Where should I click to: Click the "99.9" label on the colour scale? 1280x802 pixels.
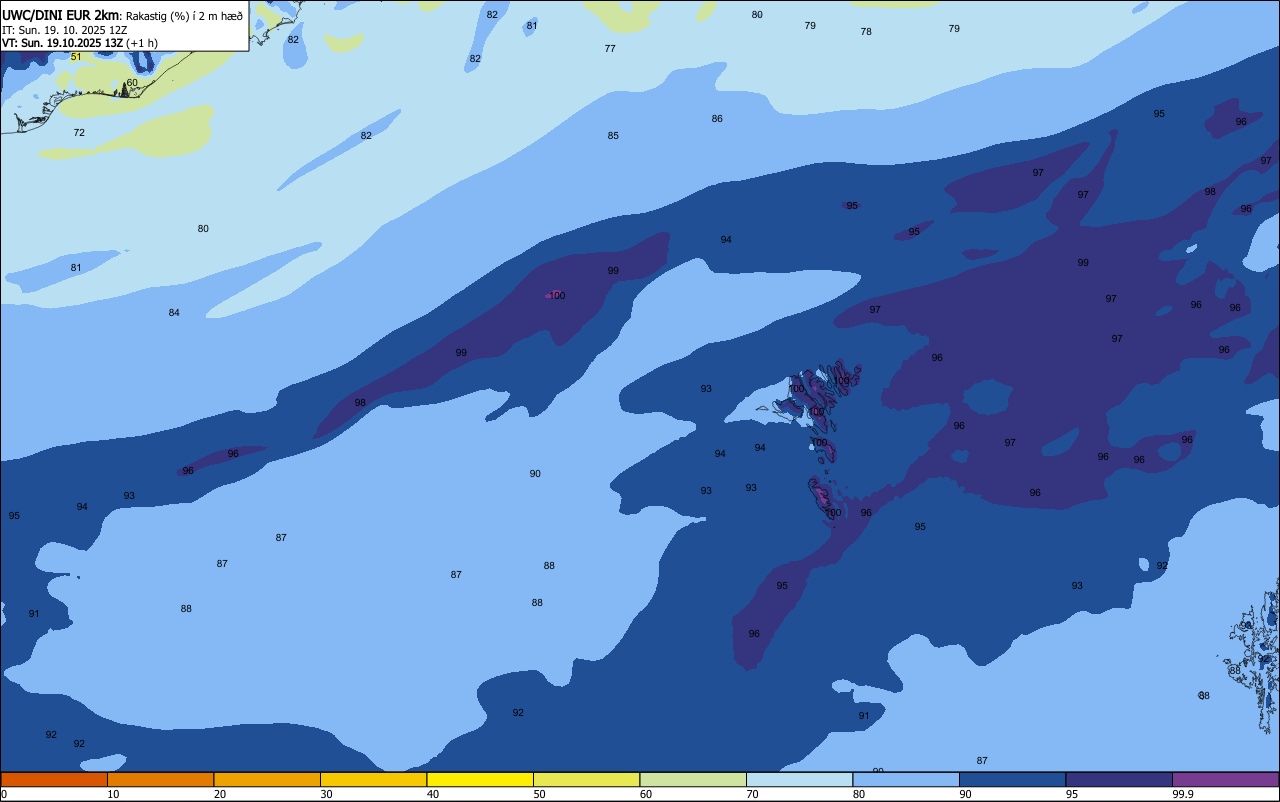click(x=1183, y=794)
